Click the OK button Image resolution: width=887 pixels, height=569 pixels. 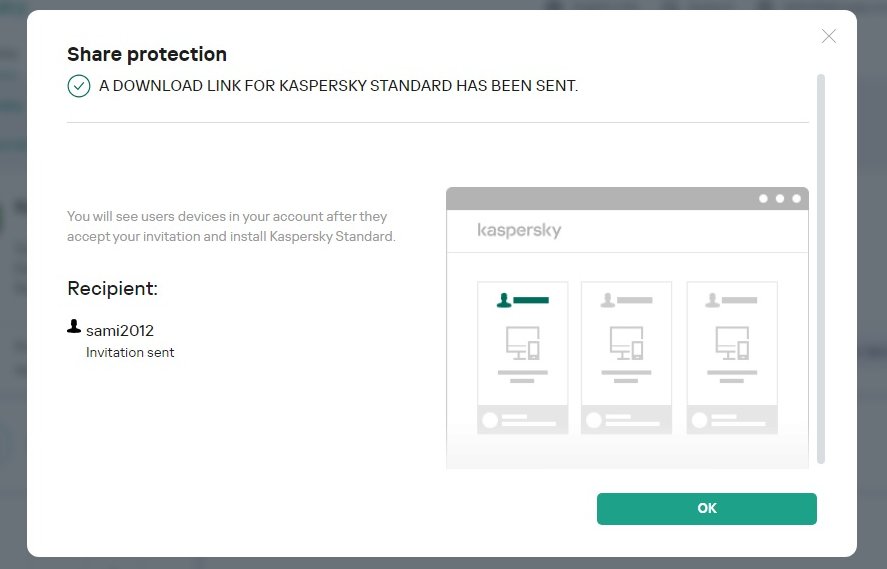point(706,508)
